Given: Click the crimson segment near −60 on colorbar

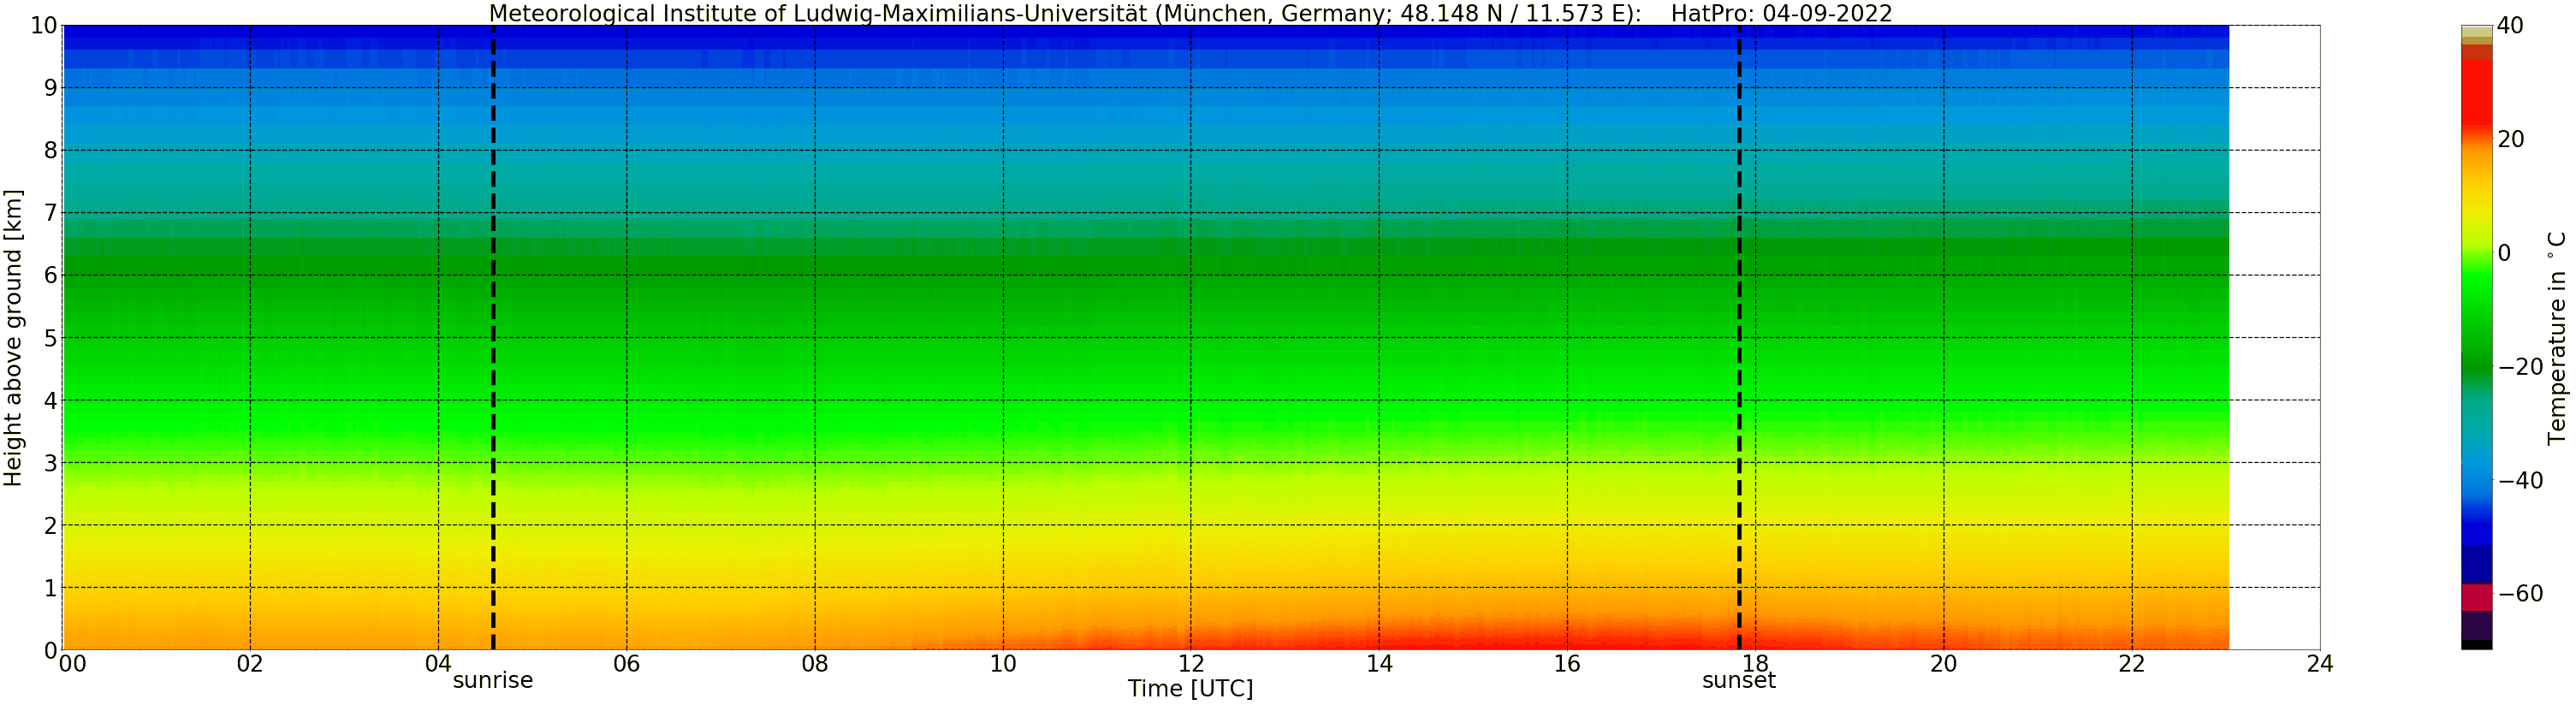Looking at the screenshot, I should (2476, 598).
